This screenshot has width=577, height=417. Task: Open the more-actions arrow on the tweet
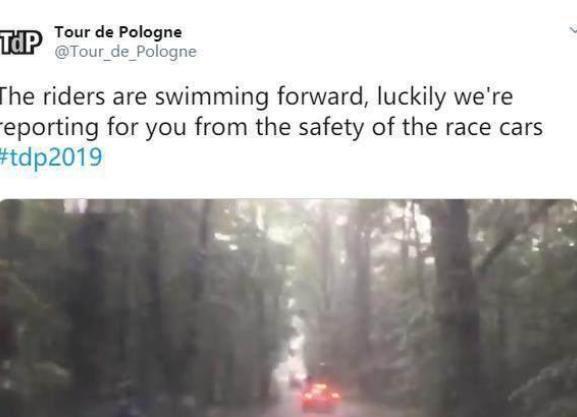tap(573, 31)
